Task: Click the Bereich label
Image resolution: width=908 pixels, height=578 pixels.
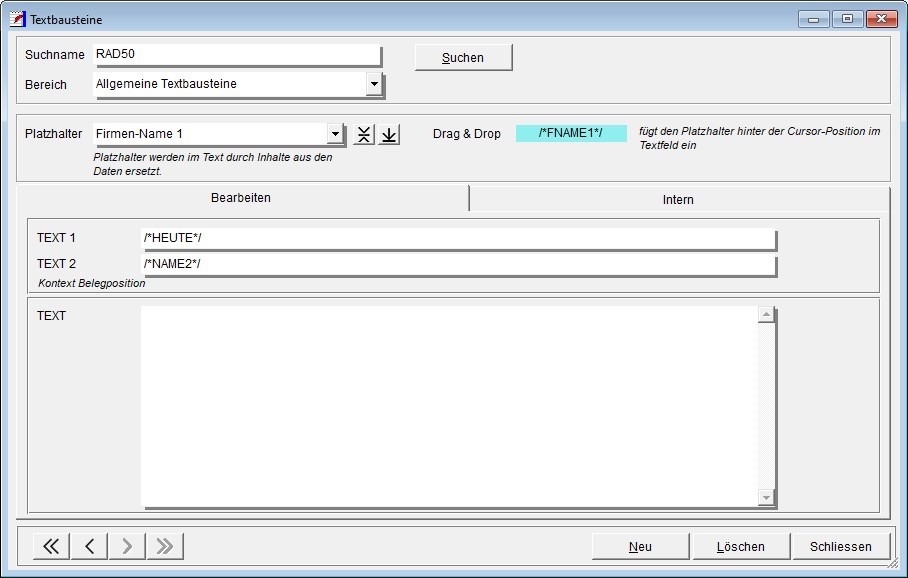Action: (46, 85)
